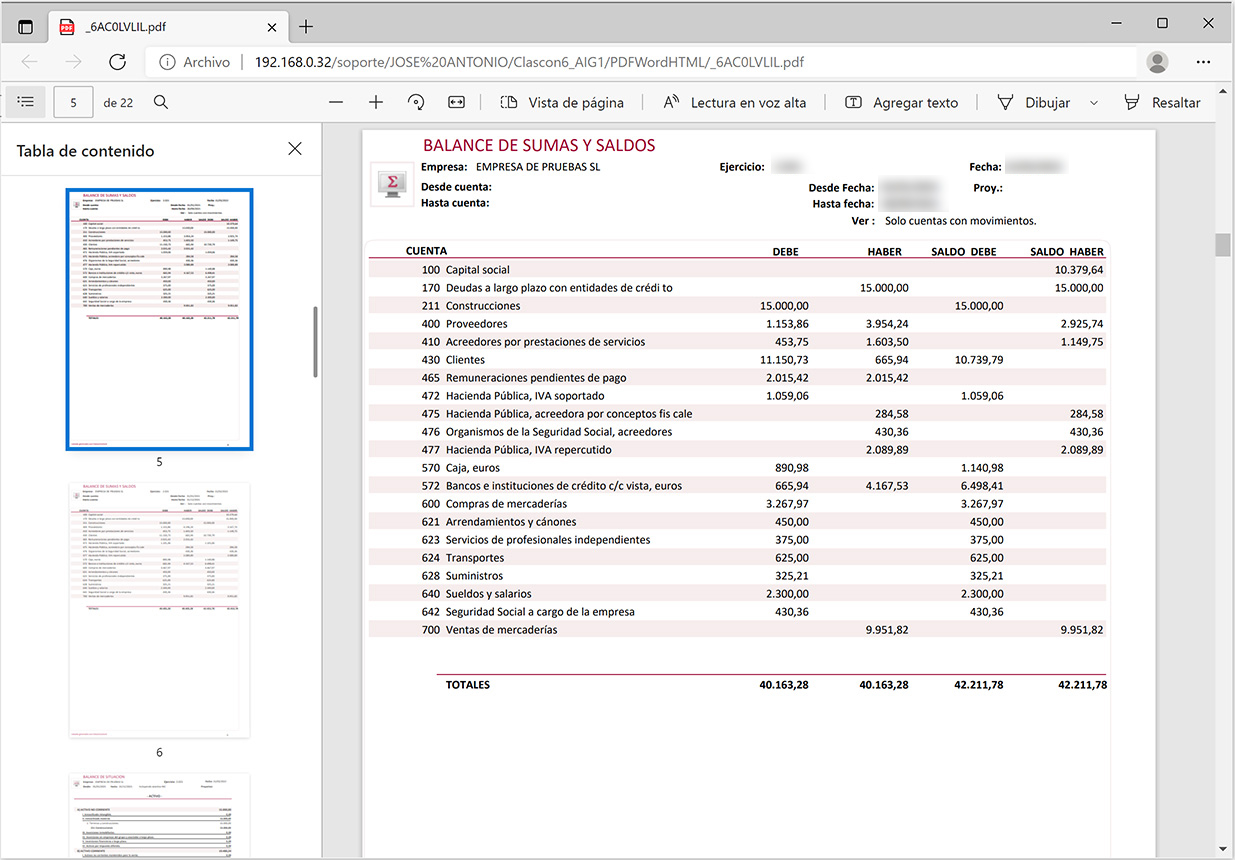The image size is (1235, 860).
Task: Start Lectura en voz alta
Action: pyautogui.click(x=735, y=102)
